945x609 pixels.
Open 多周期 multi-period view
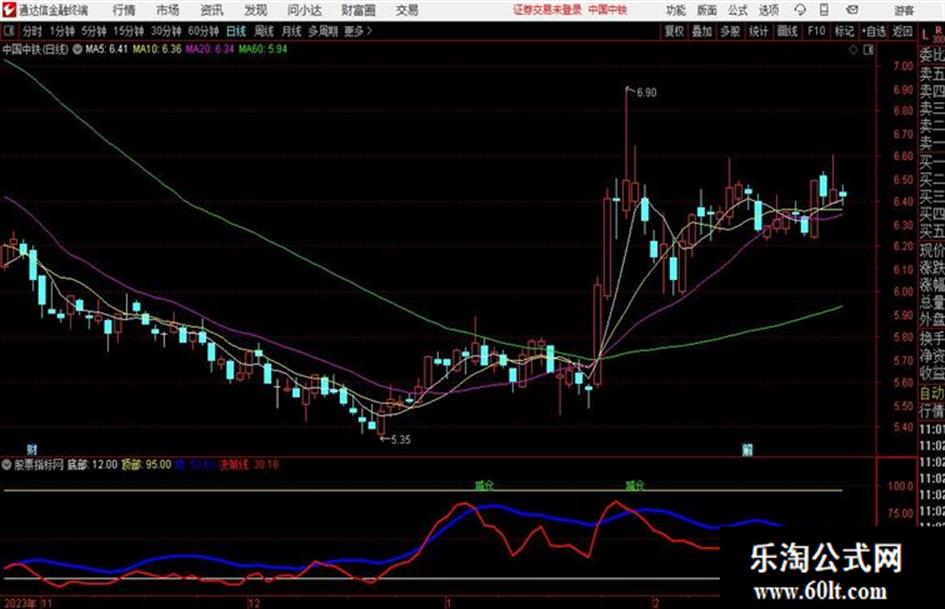click(323, 31)
